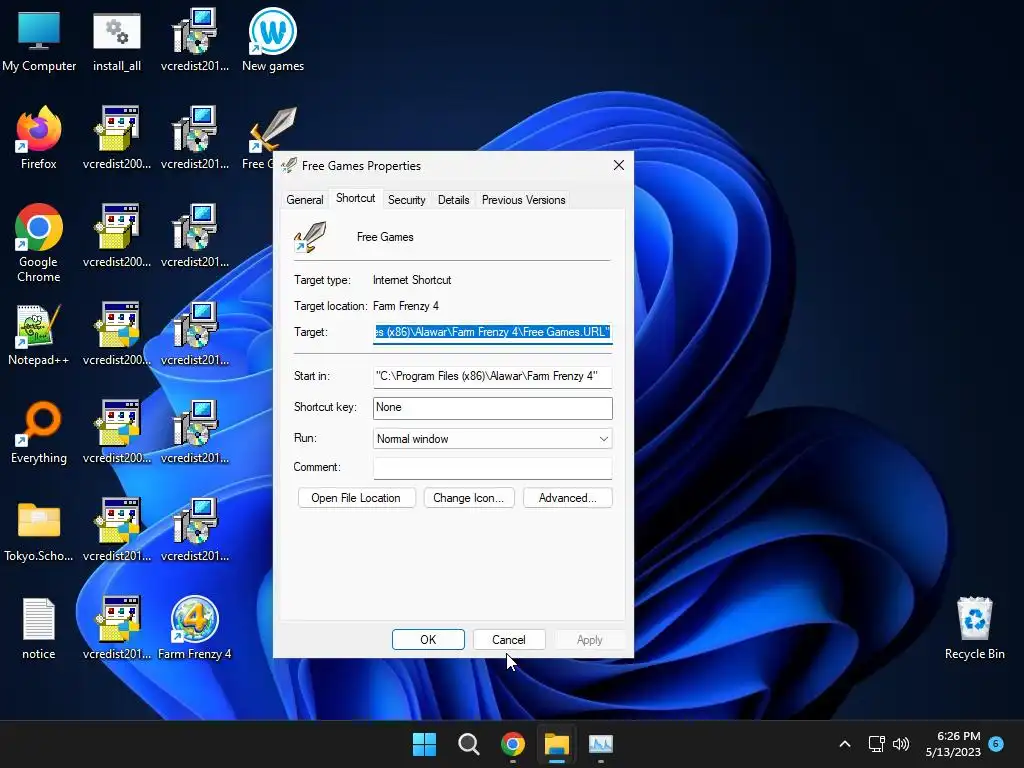Screen dimensions: 1024x768
Task: Select the Google Chrome desktop shortcut
Action: pyautogui.click(x=39, y=243)
